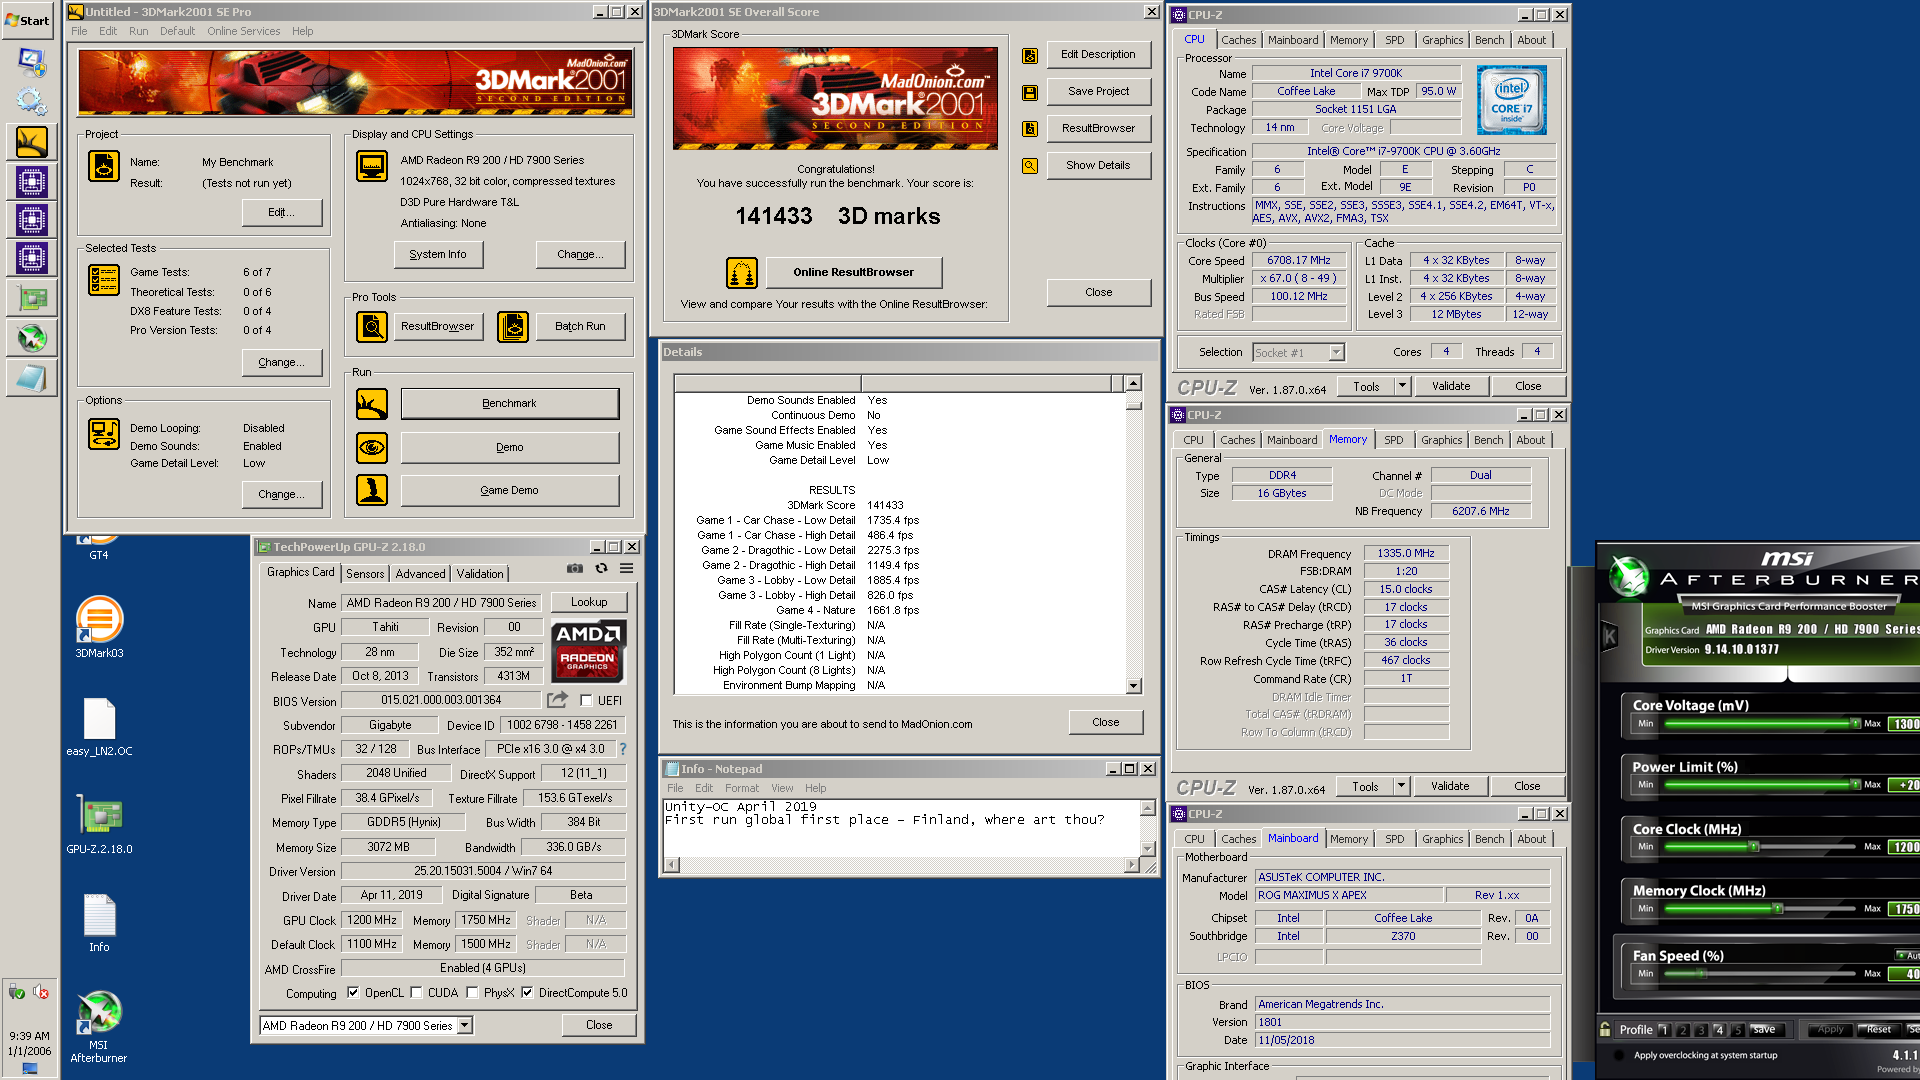The image size is (1920, 1080).
Task: Open the GPU-Z hamburger menu
Action: (626, 568)
